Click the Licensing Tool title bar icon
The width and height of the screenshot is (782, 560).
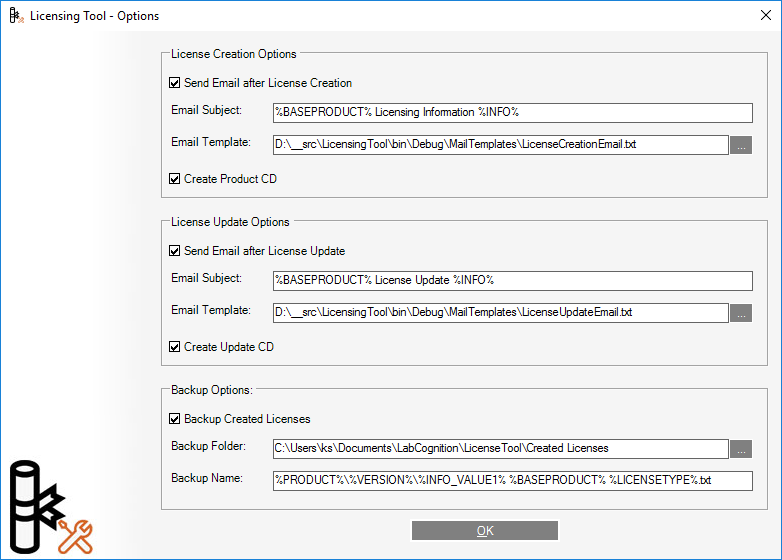pyautogui.click(x=16, y=16)
